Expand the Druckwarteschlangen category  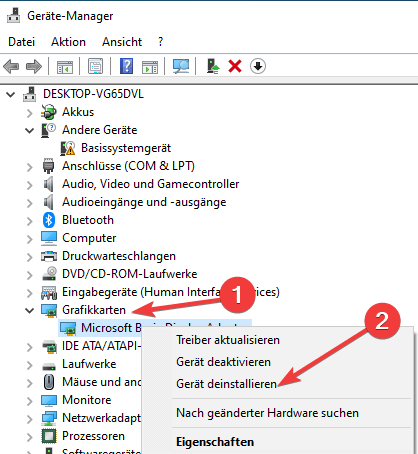tap(30, 257)
